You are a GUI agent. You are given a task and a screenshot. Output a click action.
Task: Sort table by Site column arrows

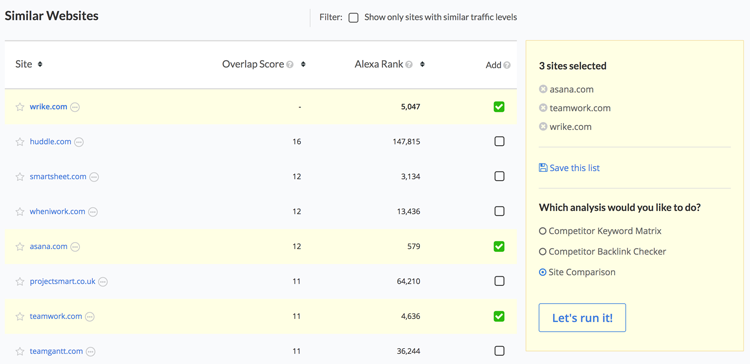40,64
